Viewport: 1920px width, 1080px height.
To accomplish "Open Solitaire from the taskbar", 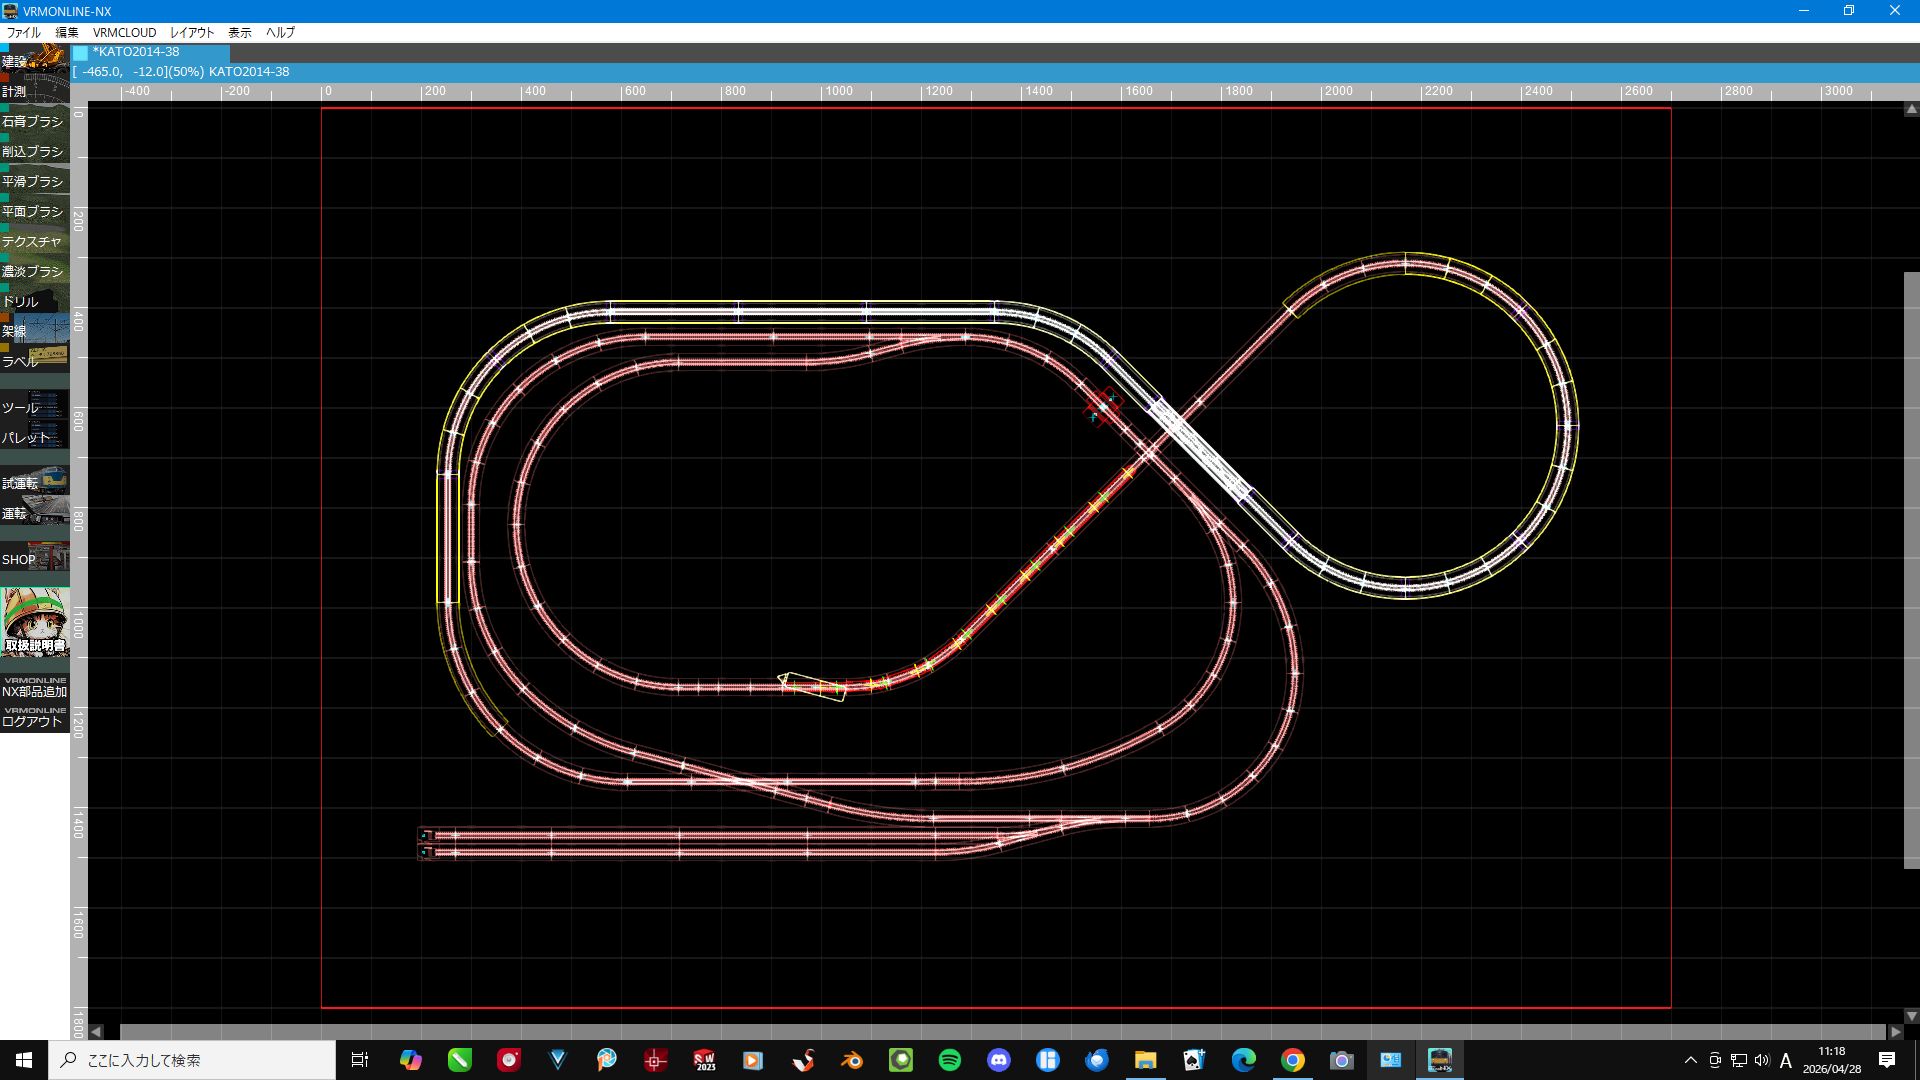I will (1195, 1060).
